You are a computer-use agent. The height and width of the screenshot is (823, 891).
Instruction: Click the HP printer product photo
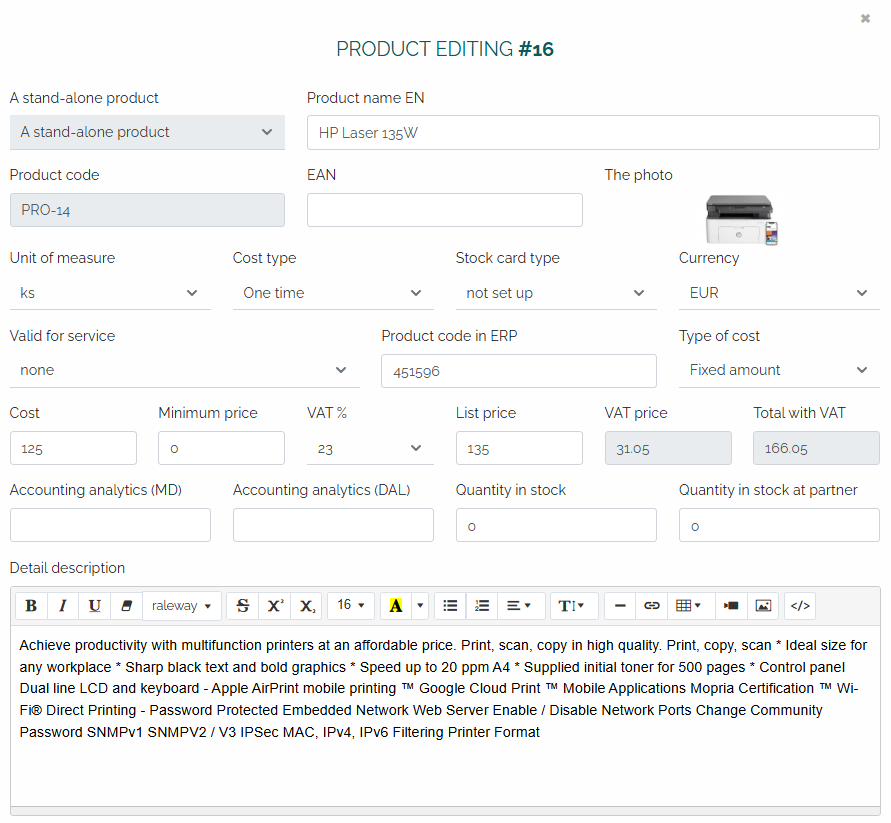[741, 219]
